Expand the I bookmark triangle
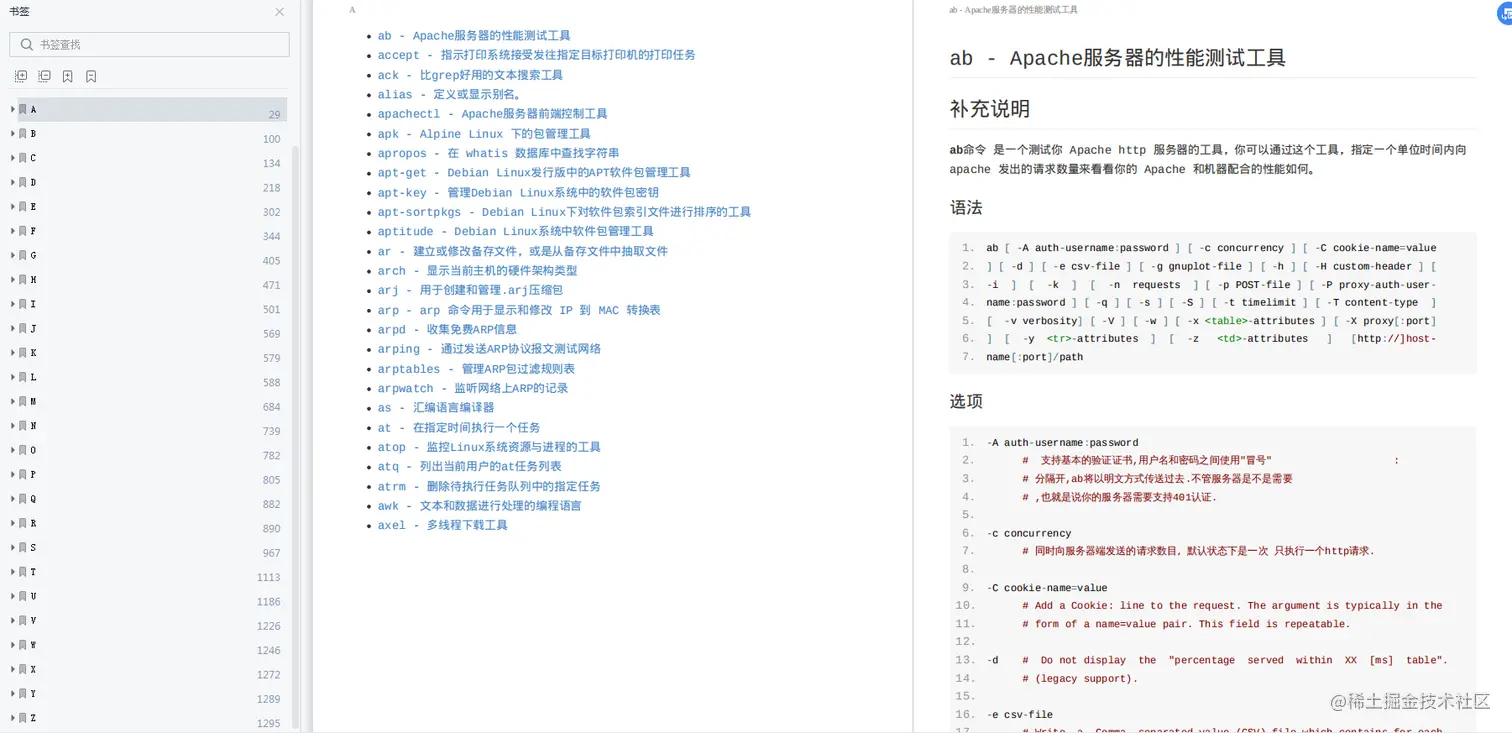 point(12,304)
